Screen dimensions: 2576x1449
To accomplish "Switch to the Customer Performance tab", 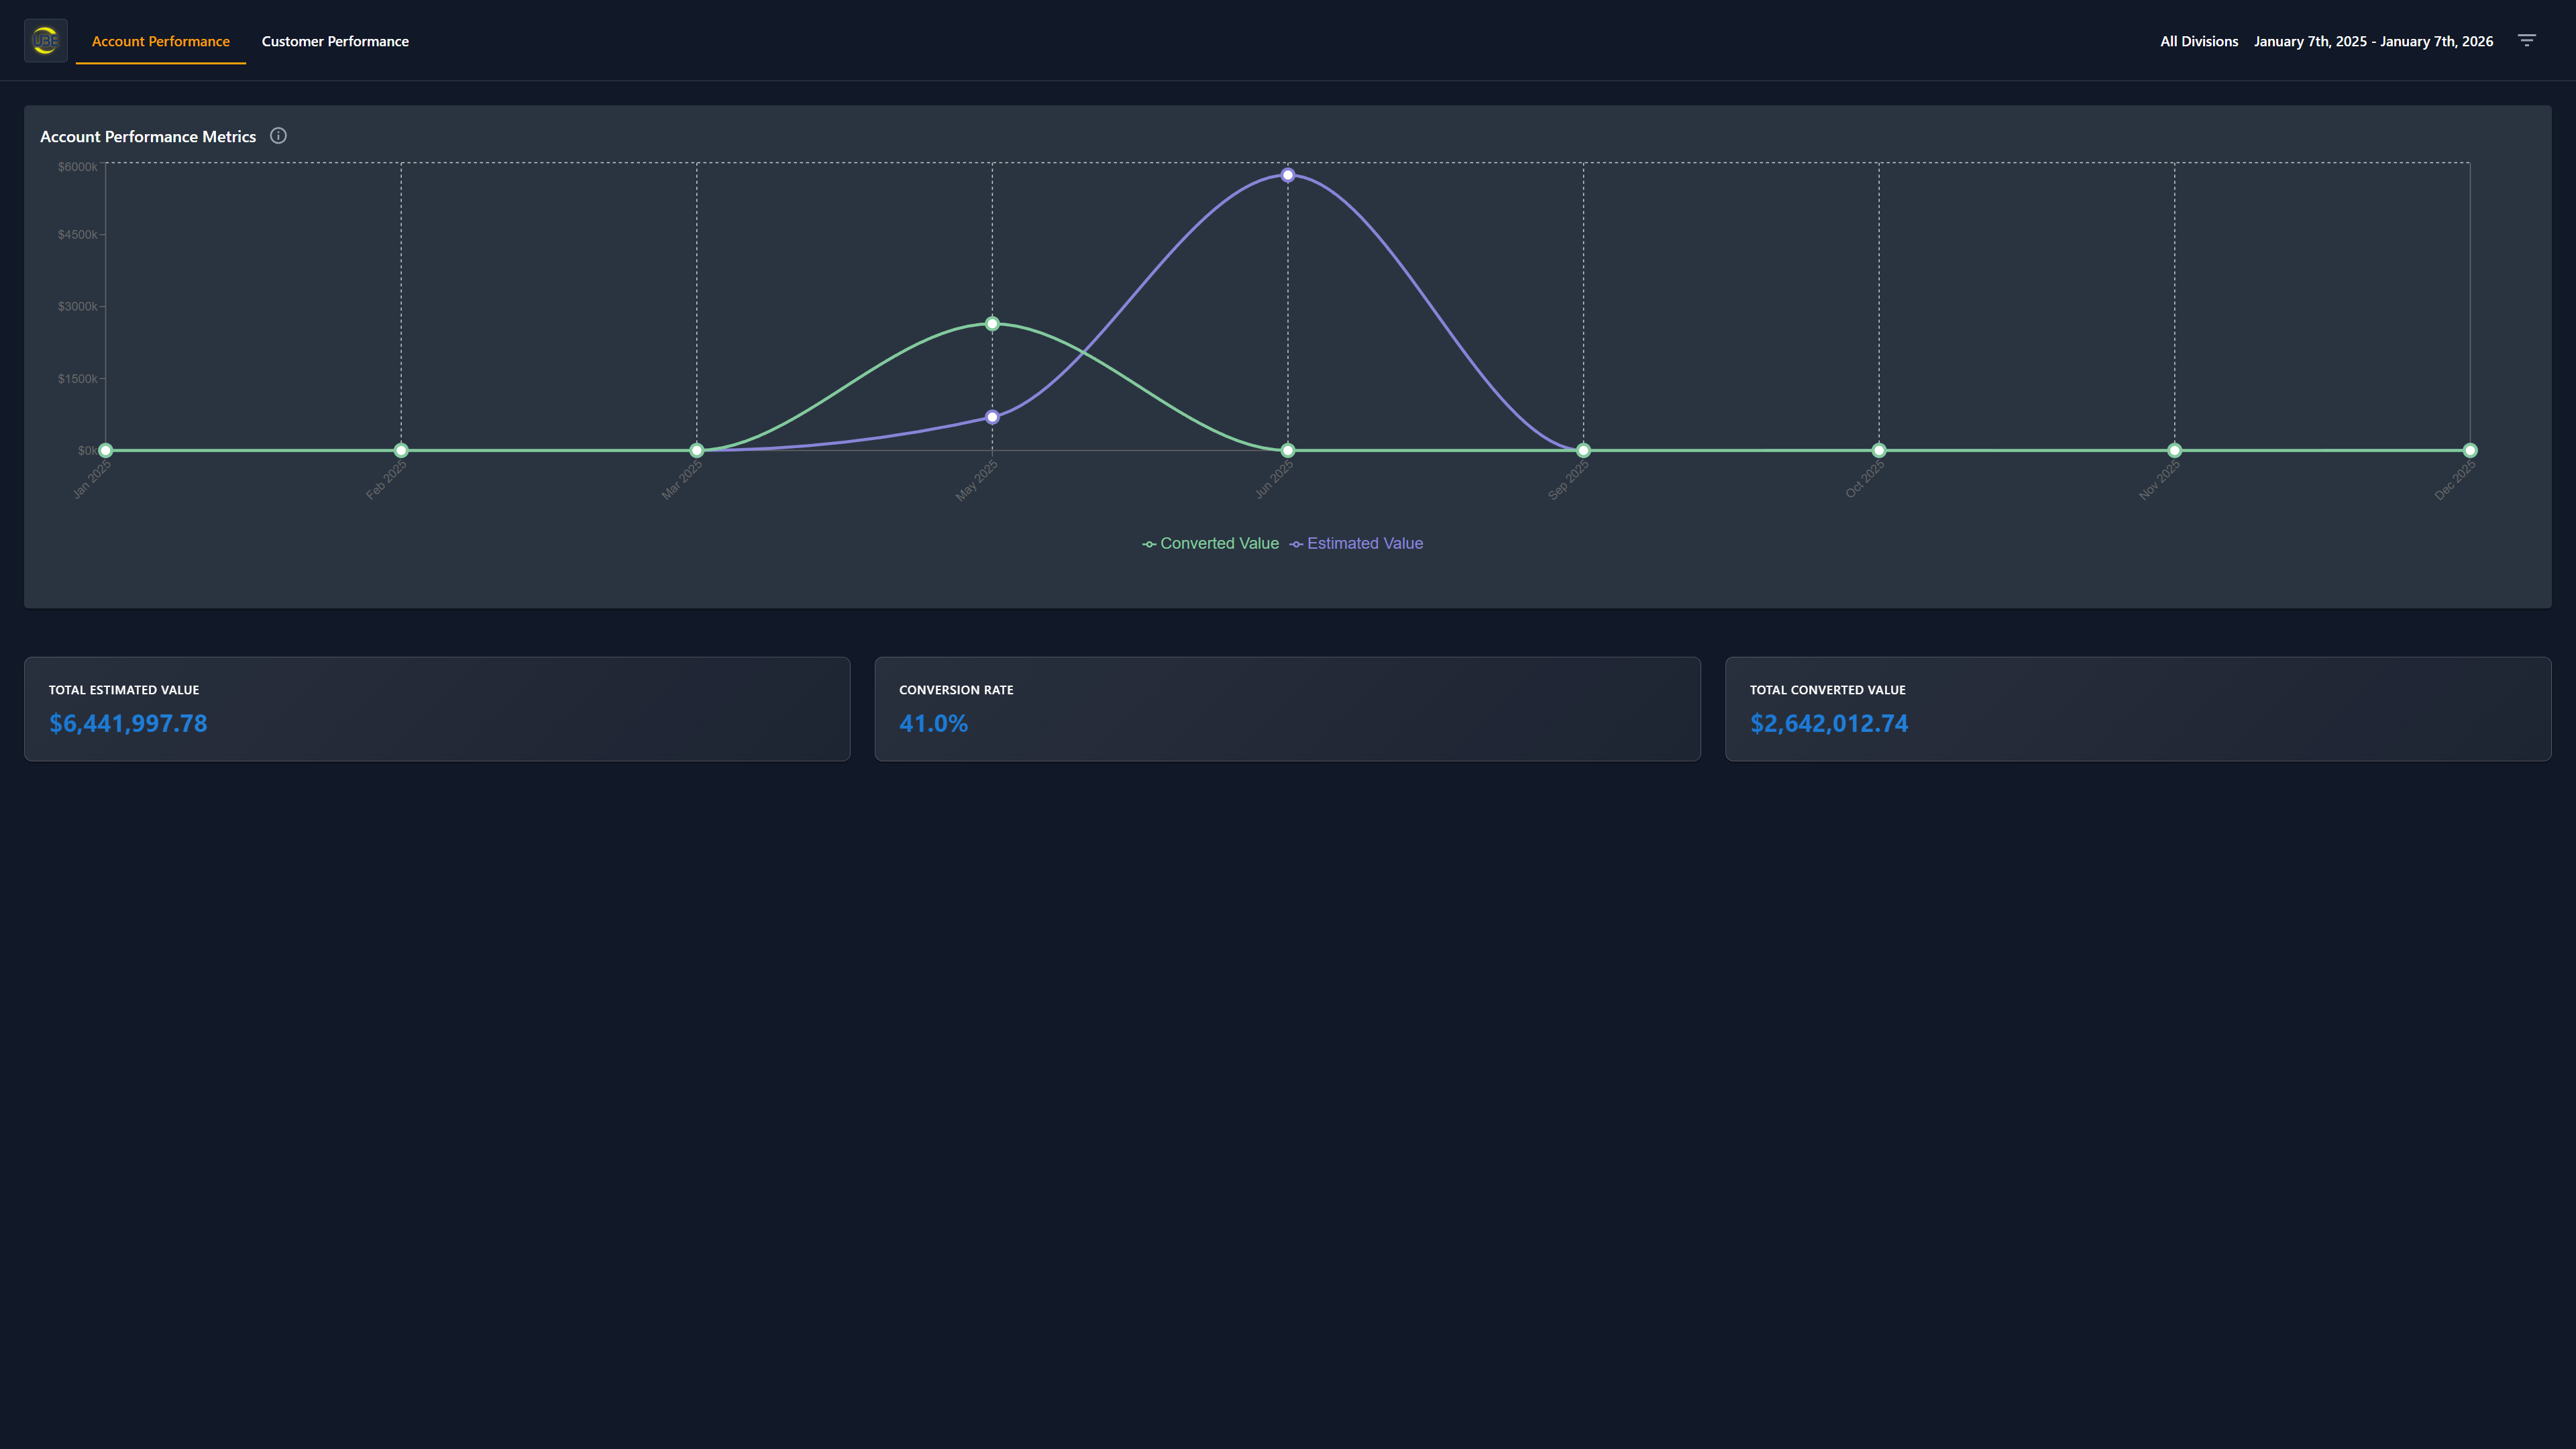I will [335, 41].
